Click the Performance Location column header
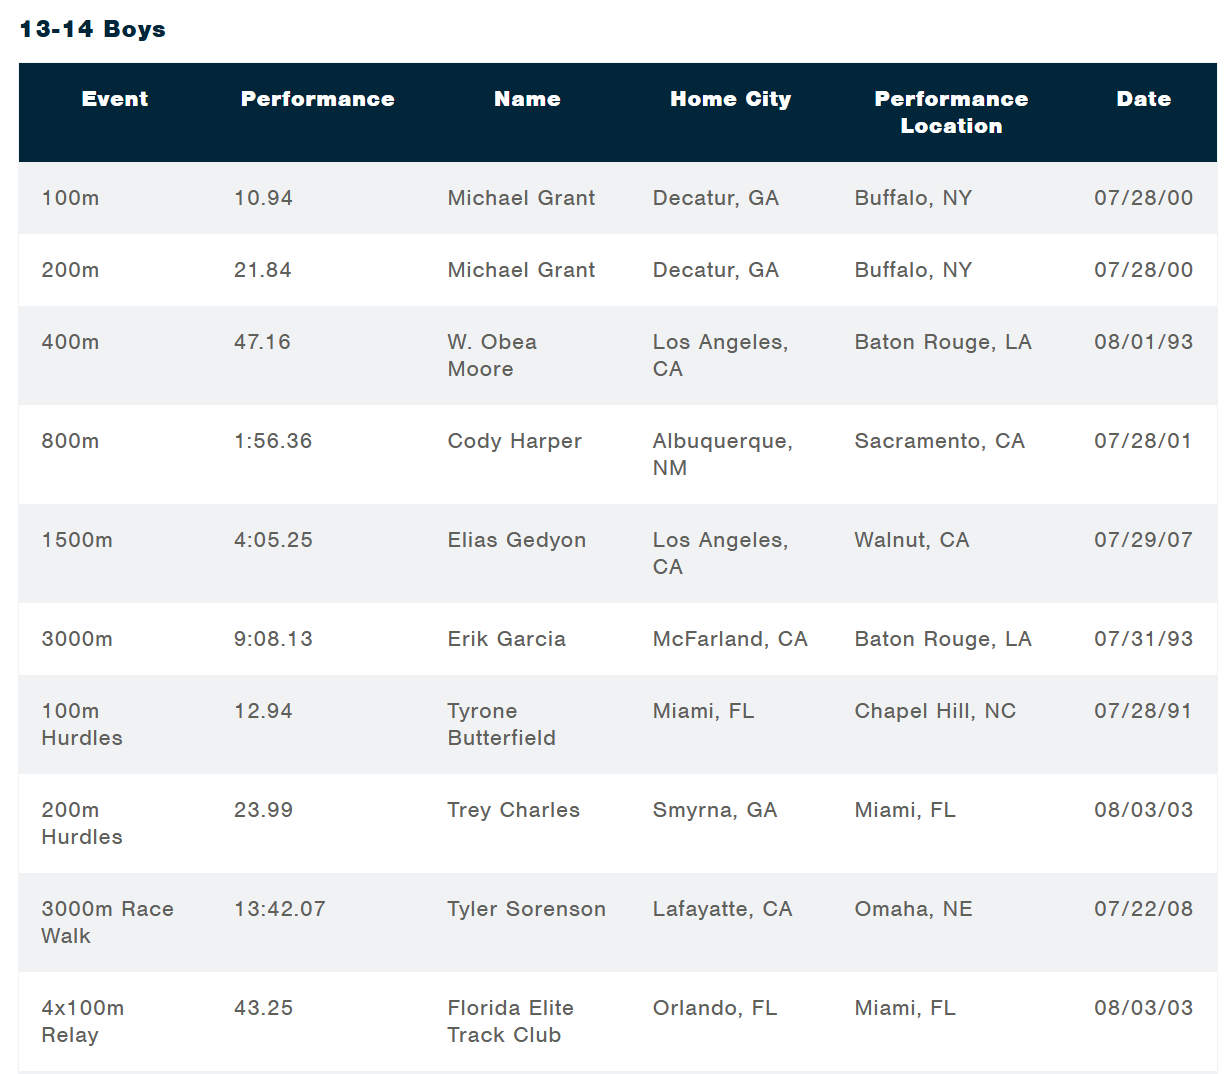Screen dimensions: 1225x1074 pos(951,112)
